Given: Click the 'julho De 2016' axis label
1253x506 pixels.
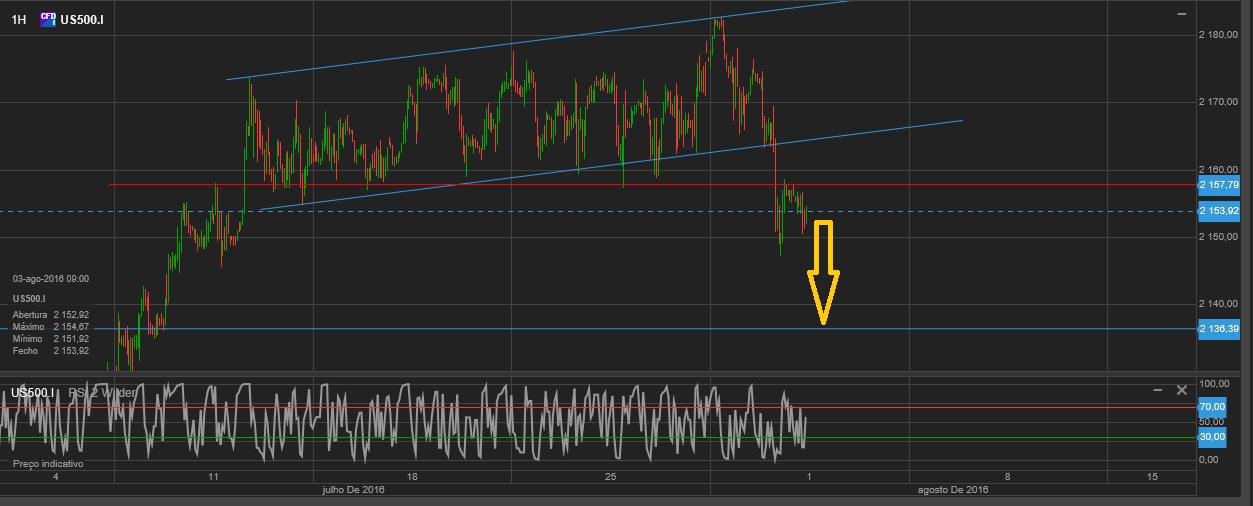Looking at the screenshot, I should point(353,490).
